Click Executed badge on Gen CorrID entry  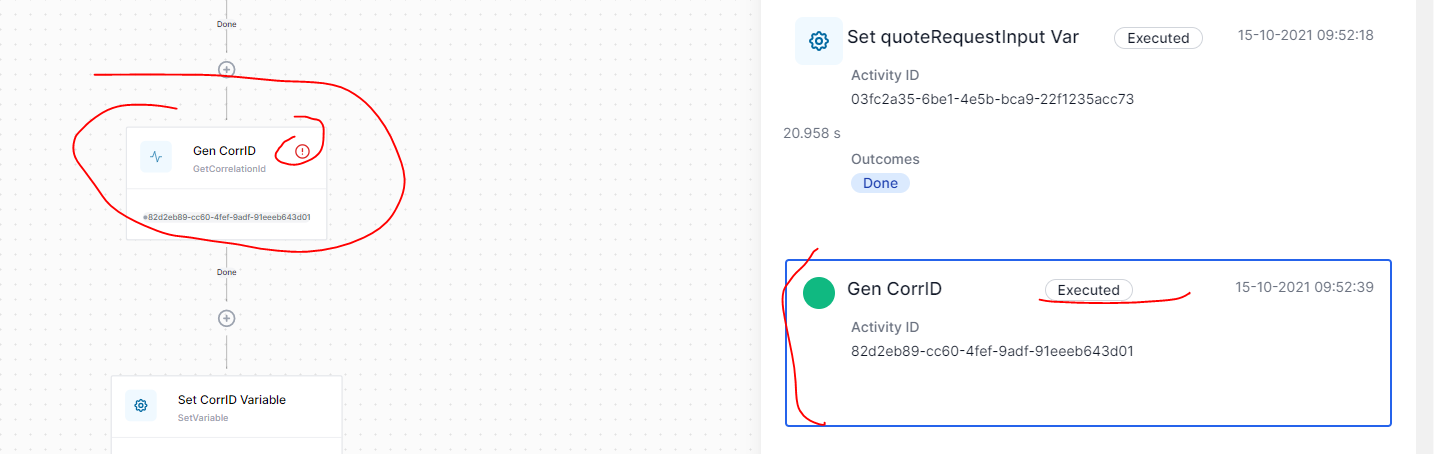coord(1088,290)
